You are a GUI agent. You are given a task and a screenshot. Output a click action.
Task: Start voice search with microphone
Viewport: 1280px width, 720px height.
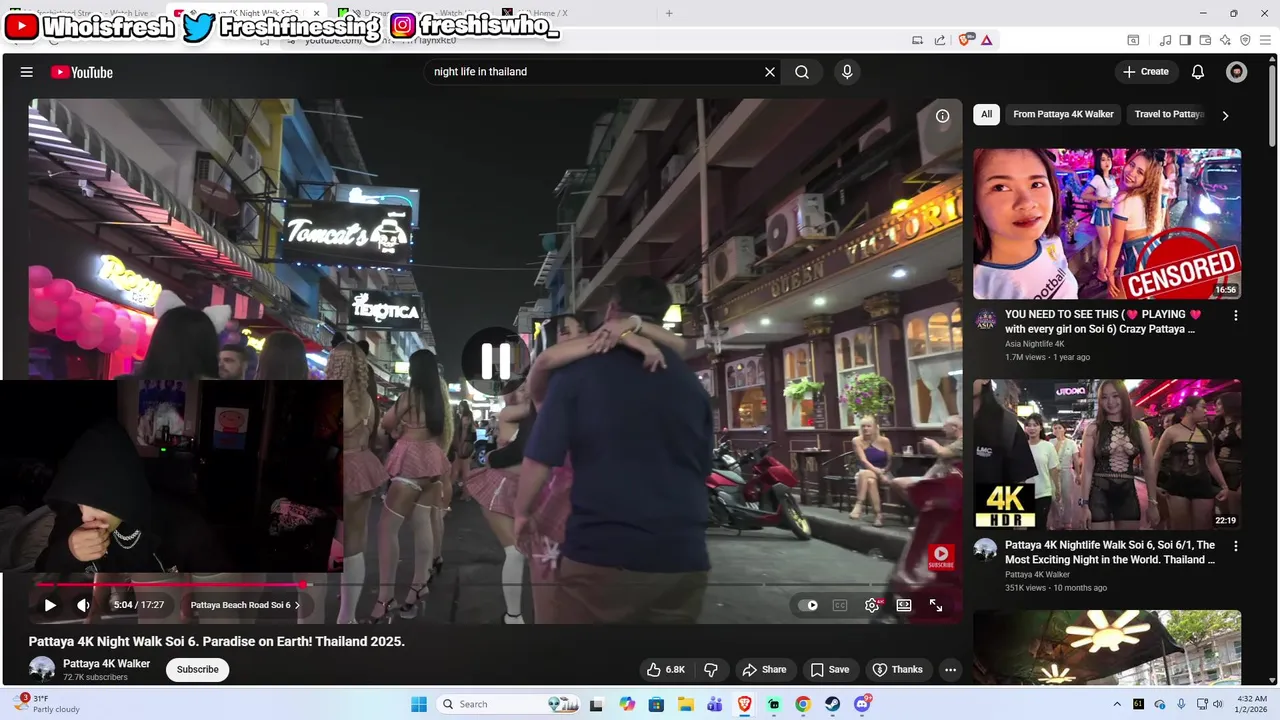847,72
